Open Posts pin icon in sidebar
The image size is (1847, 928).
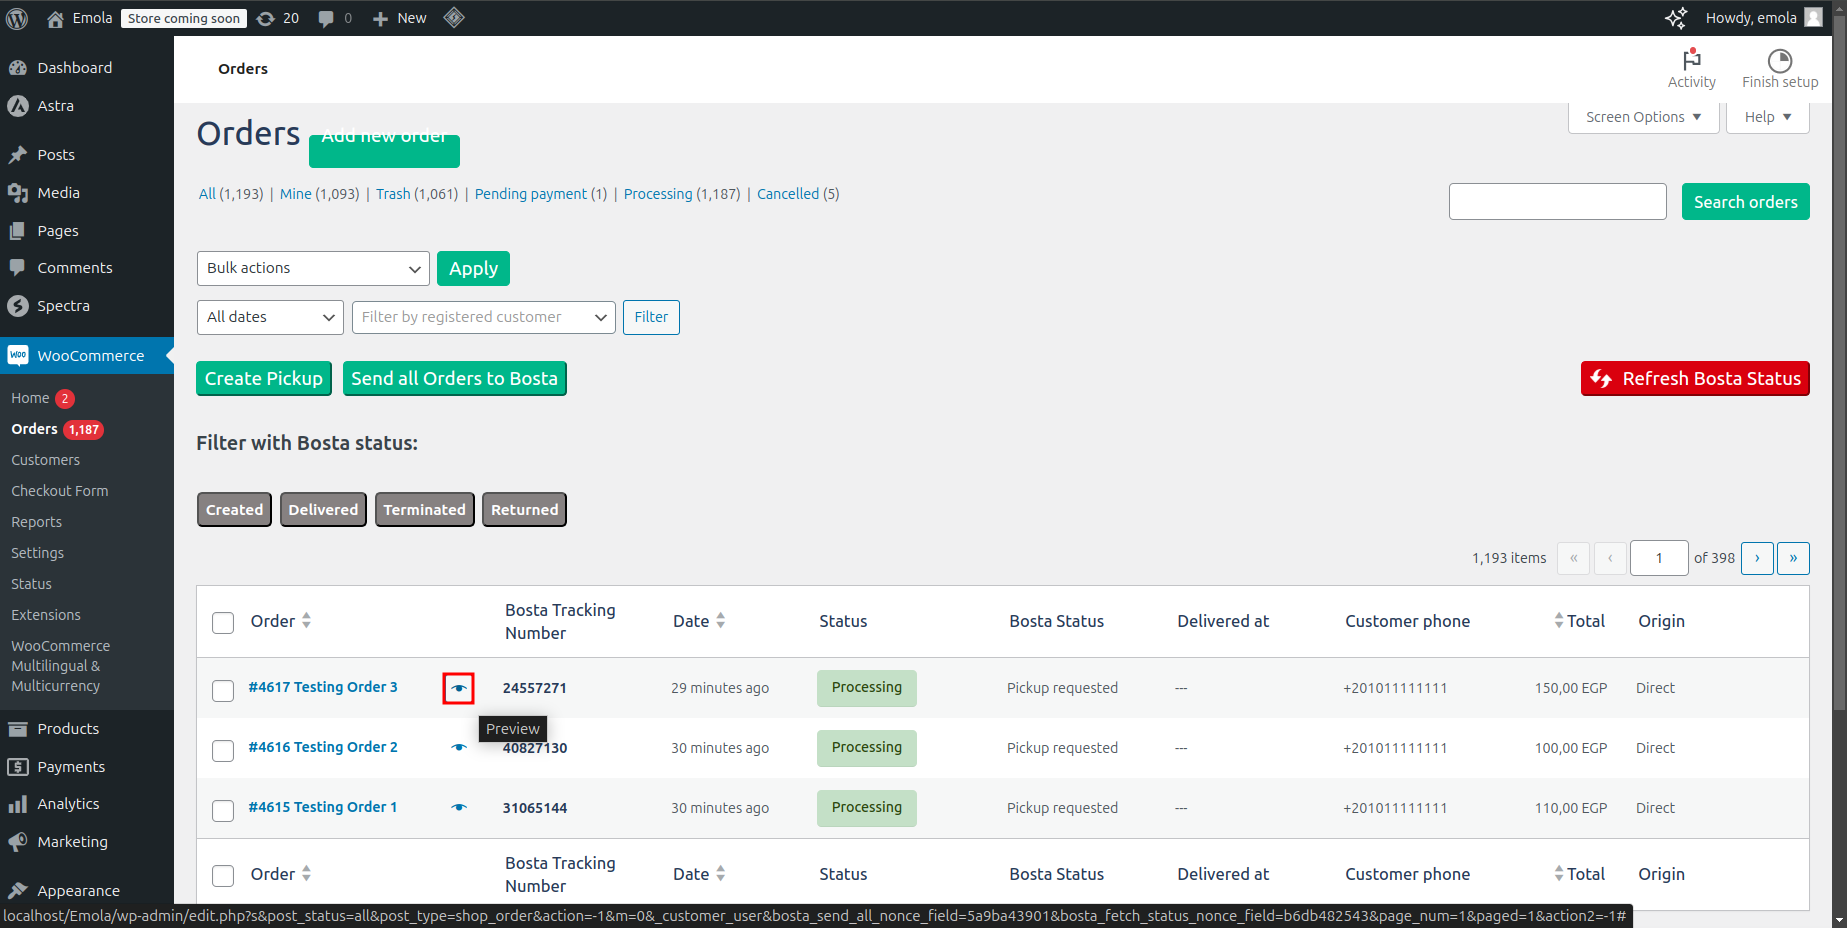18,155
